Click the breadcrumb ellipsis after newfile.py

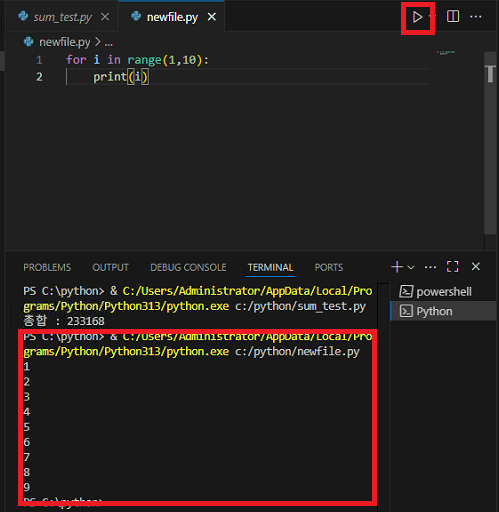[109, 43]
